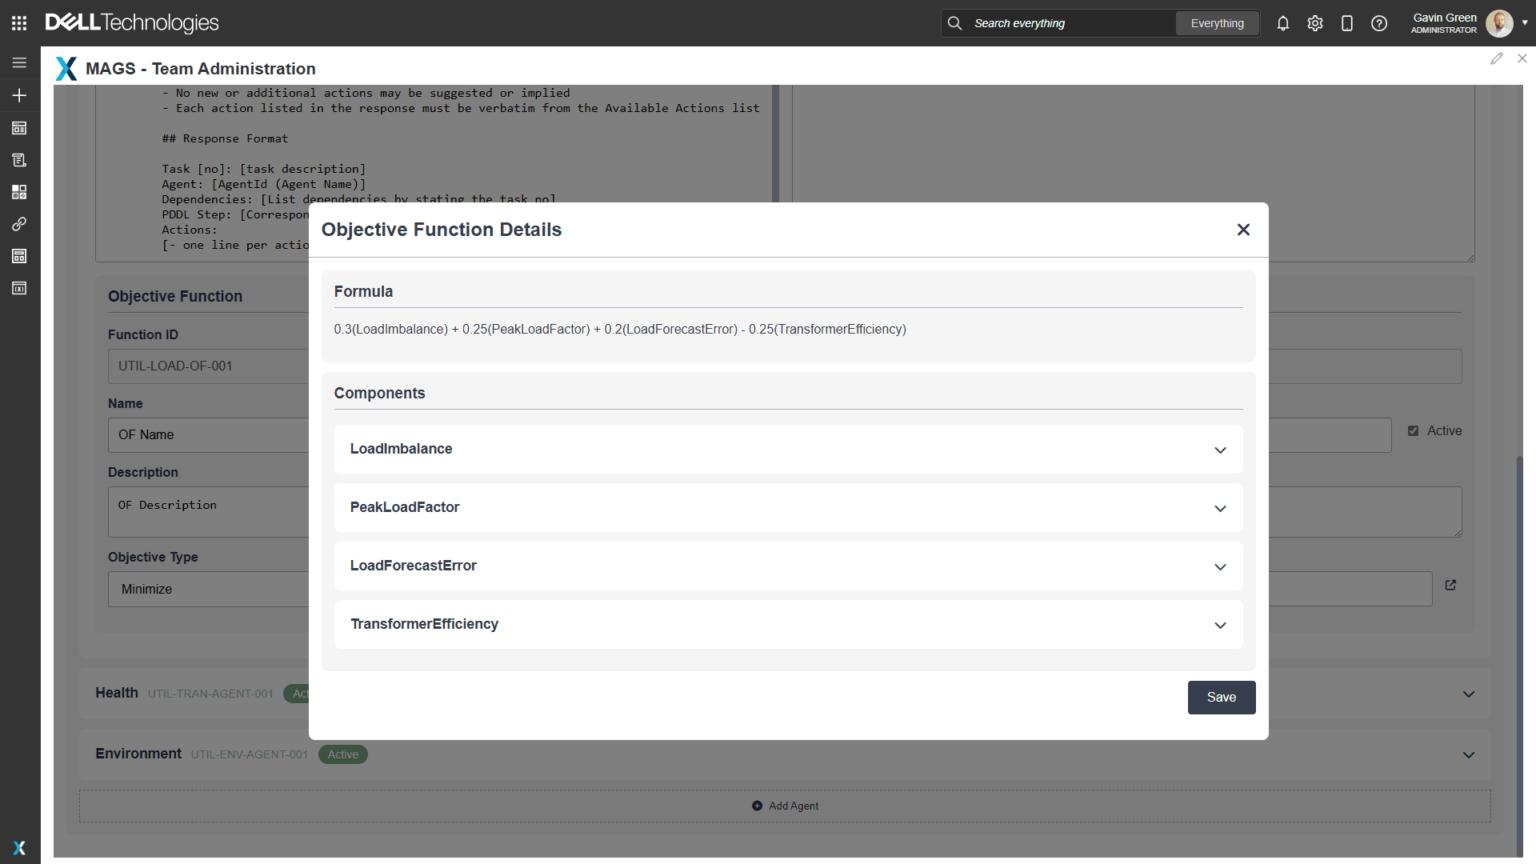This screenshot has height=864, width=1536.
Task: Click the notifications bell icon
Action: [1283, 23]
